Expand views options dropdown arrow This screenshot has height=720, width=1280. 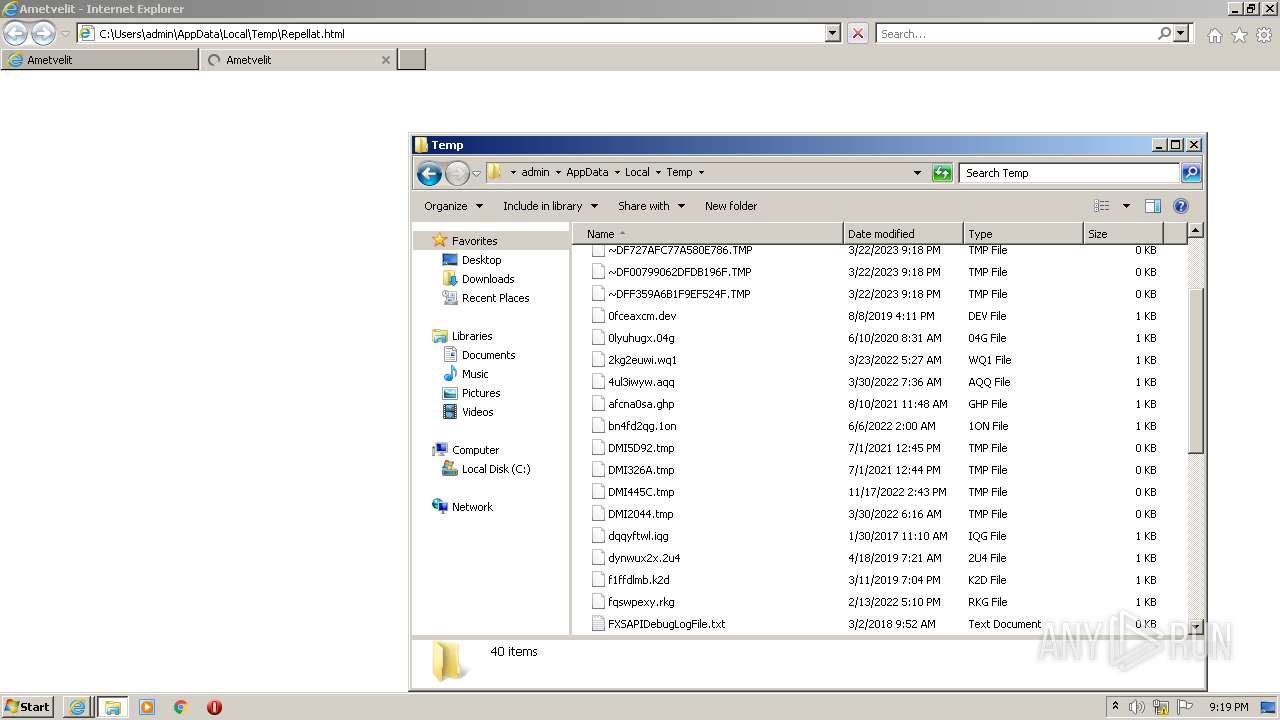[x=1126, y=206]
